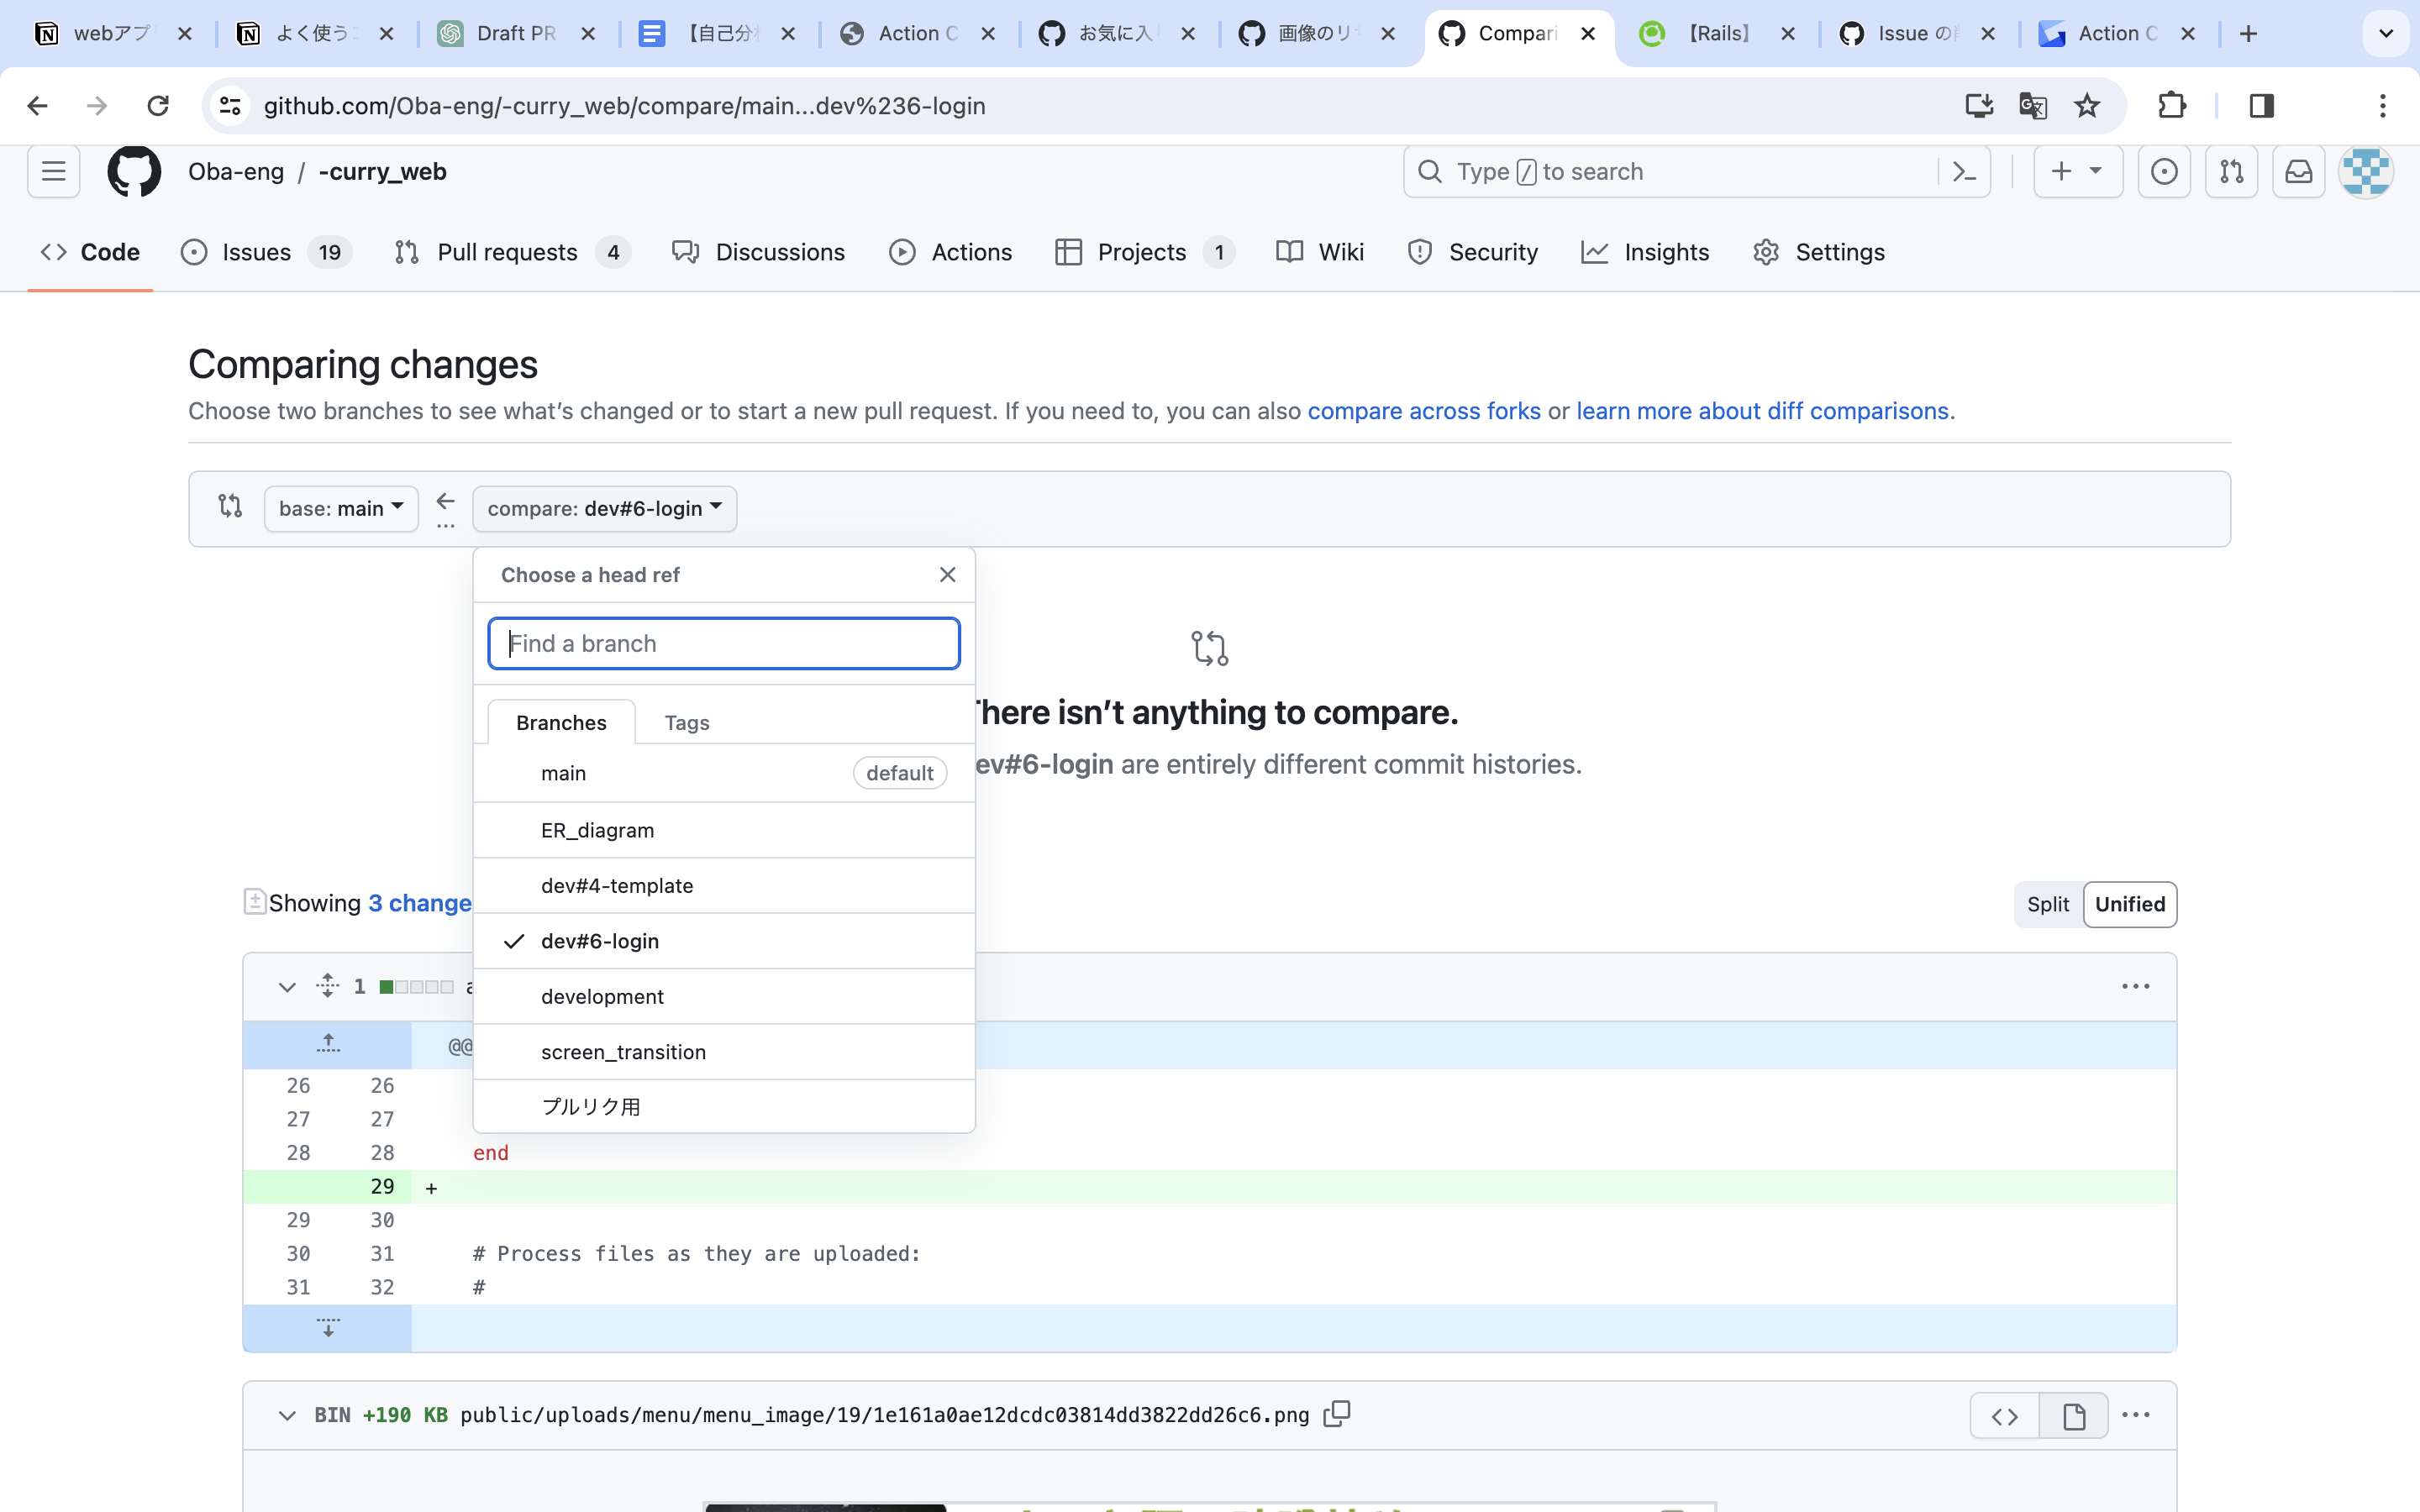Type in the Find a branch input field
2420x1512 pixels.
tap(725, 643)
